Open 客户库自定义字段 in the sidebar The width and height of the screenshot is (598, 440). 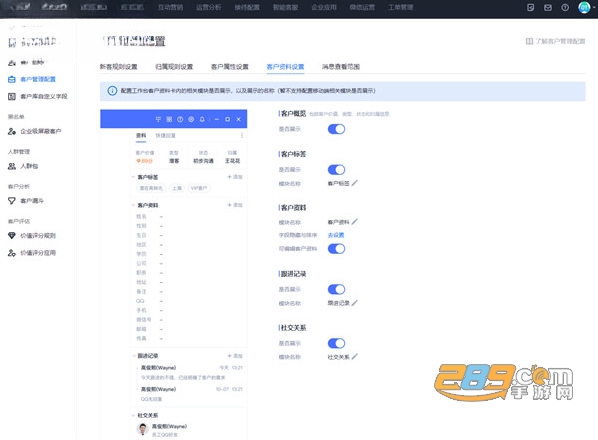click(x=44, y=96)
